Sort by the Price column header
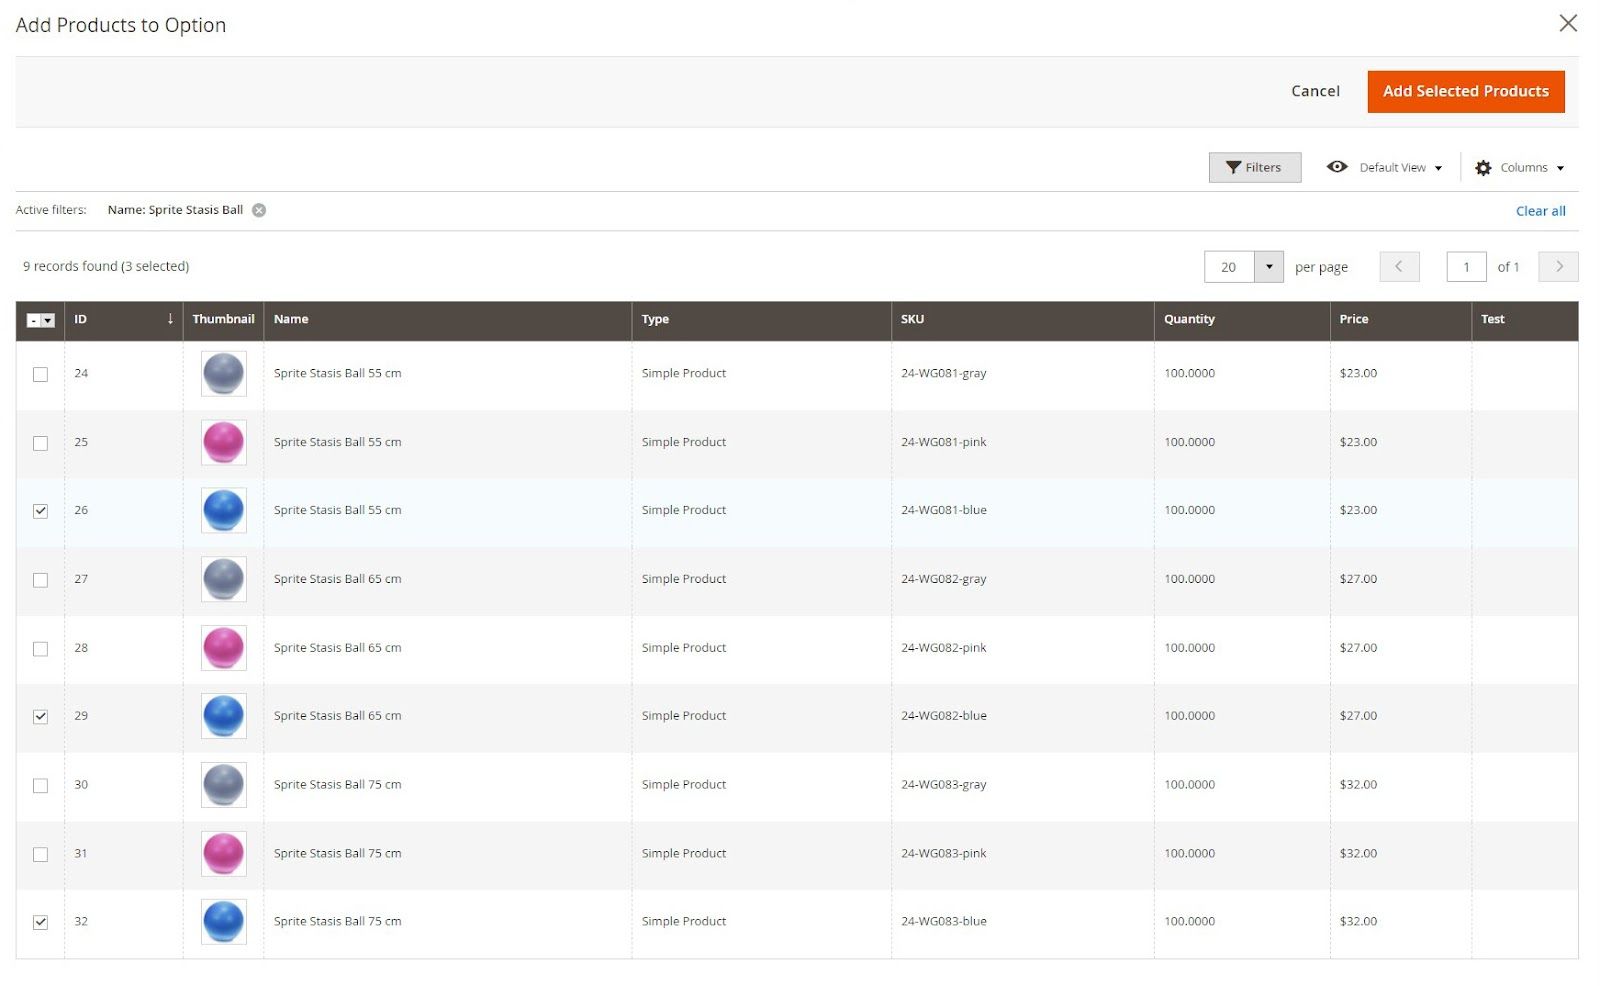Screen dimensions: 1600x986 1400,319
